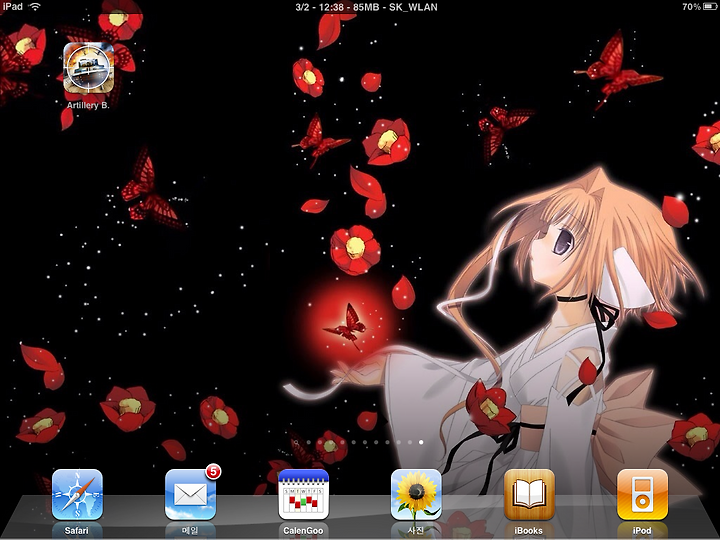
Task: Open the sunflower Photos app
Action: (x=416, y=495)
